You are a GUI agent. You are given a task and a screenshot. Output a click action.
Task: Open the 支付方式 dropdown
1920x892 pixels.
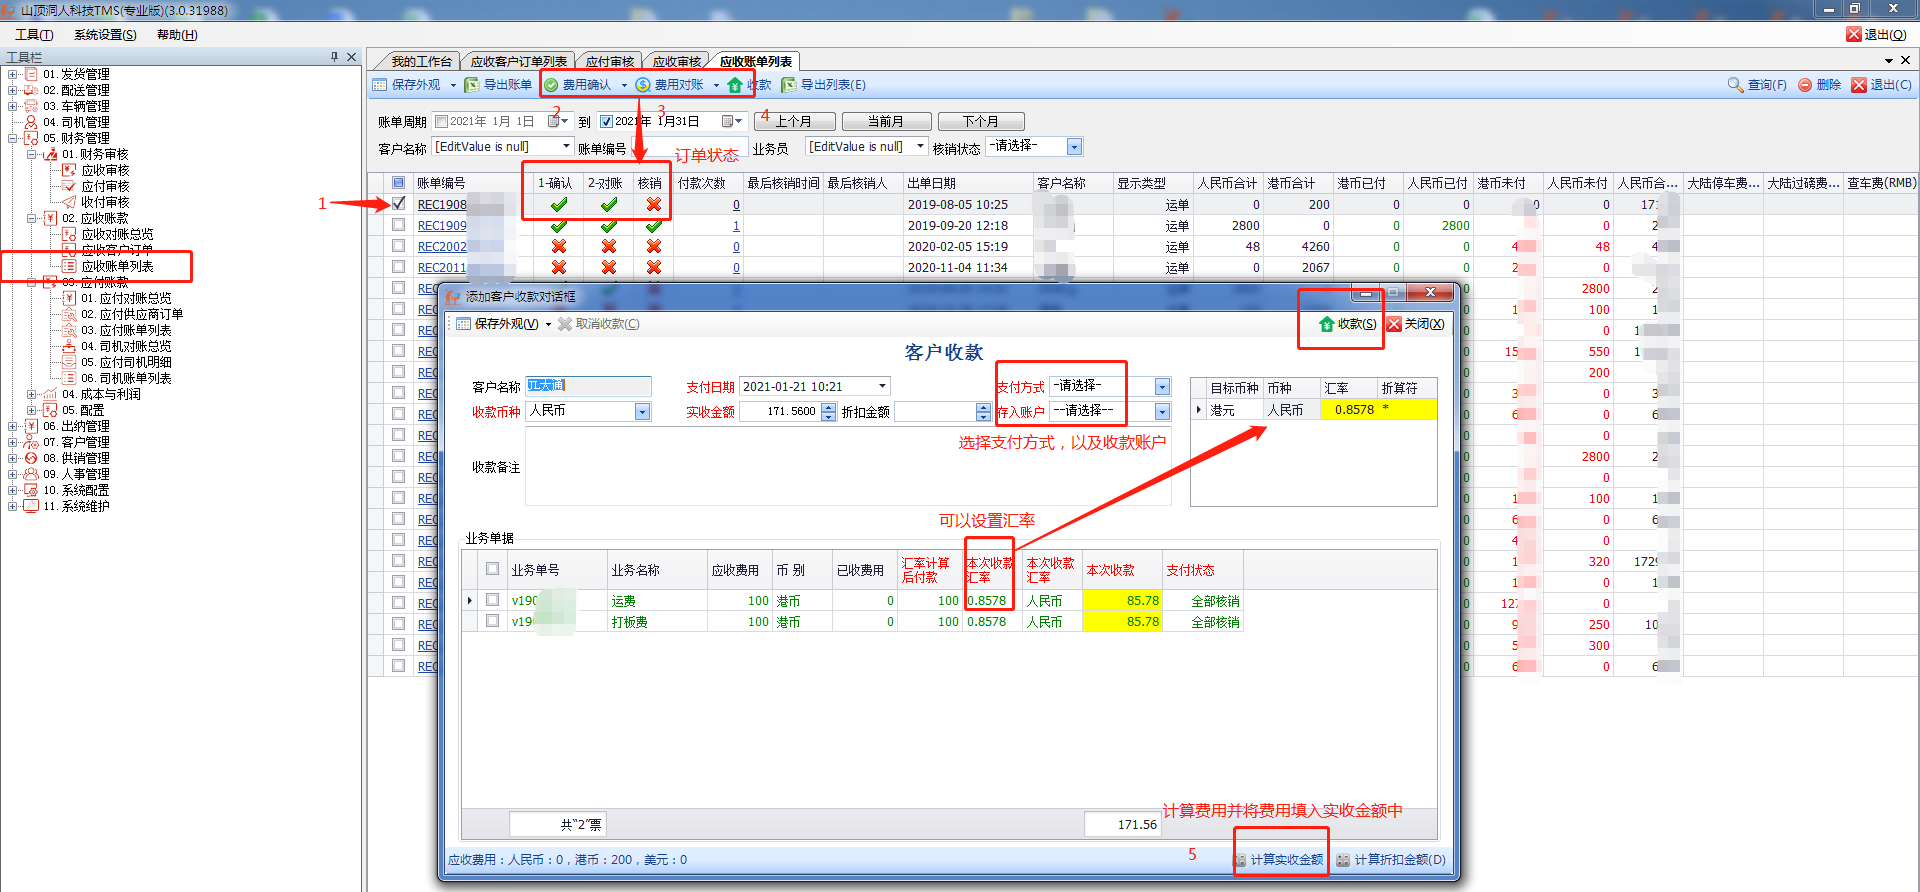(1162, 387)
